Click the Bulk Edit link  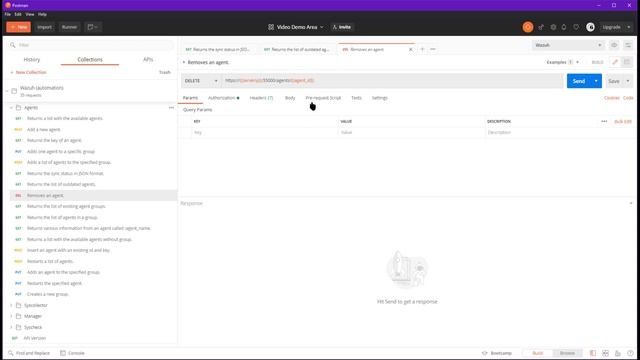(x=623, y=122)
